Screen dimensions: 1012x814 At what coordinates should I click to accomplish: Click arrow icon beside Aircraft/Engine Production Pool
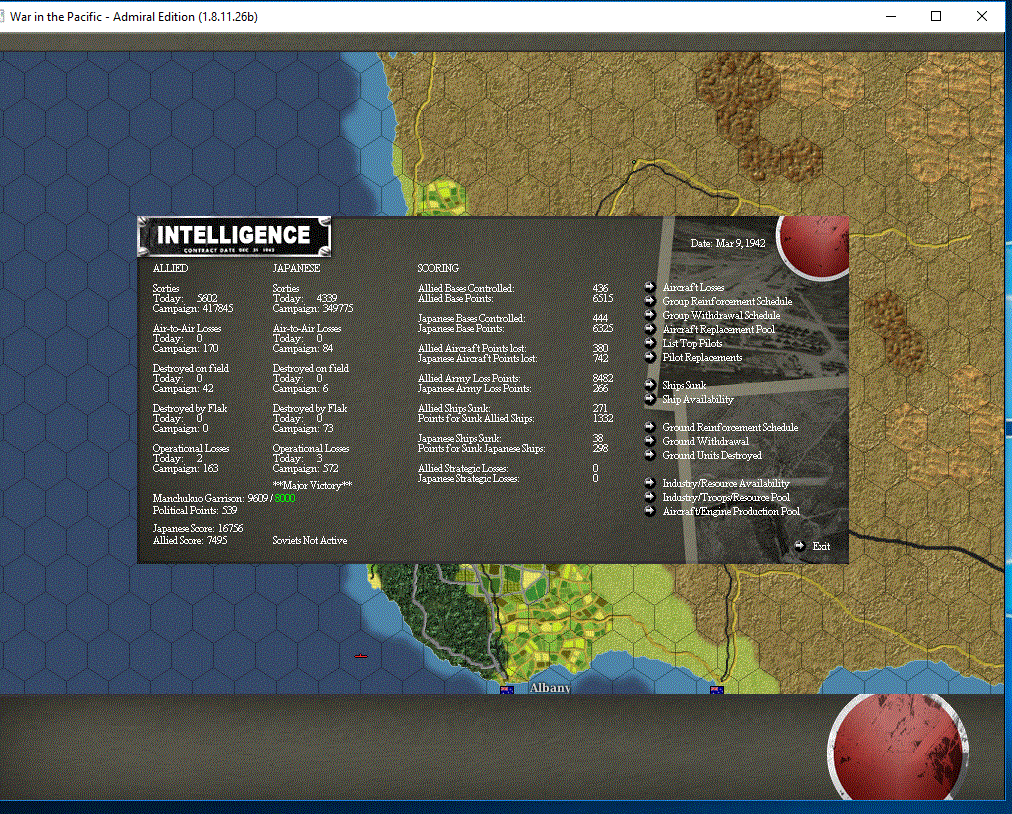[x=650, y=511]
